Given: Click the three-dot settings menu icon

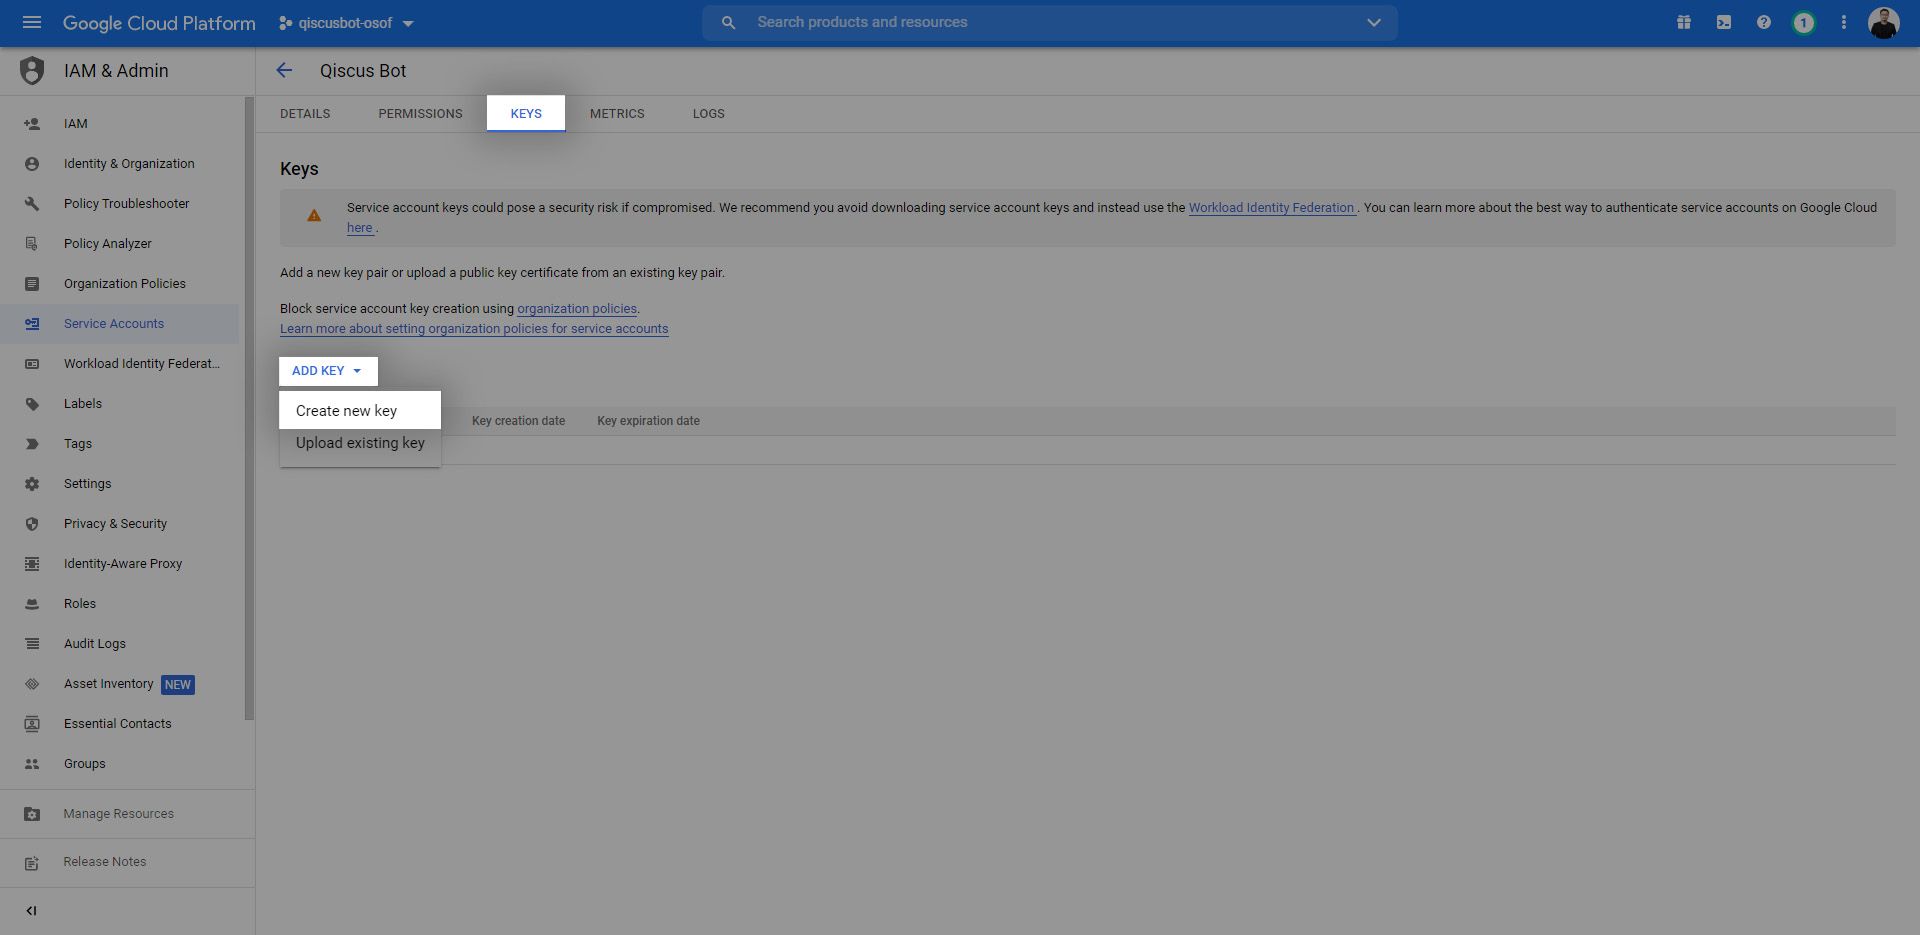Looking at the screenshot, I should 1844,22.
